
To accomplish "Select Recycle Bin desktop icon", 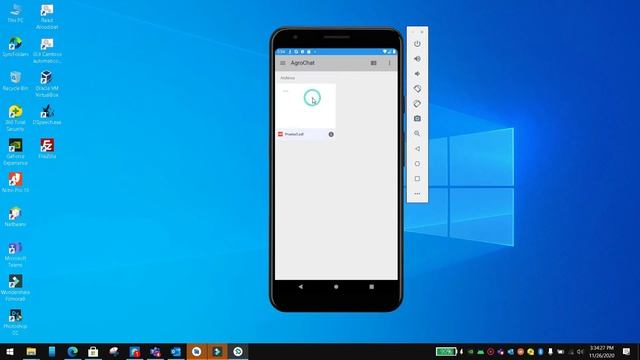I will pyautogui.click(x=16, y=81).
